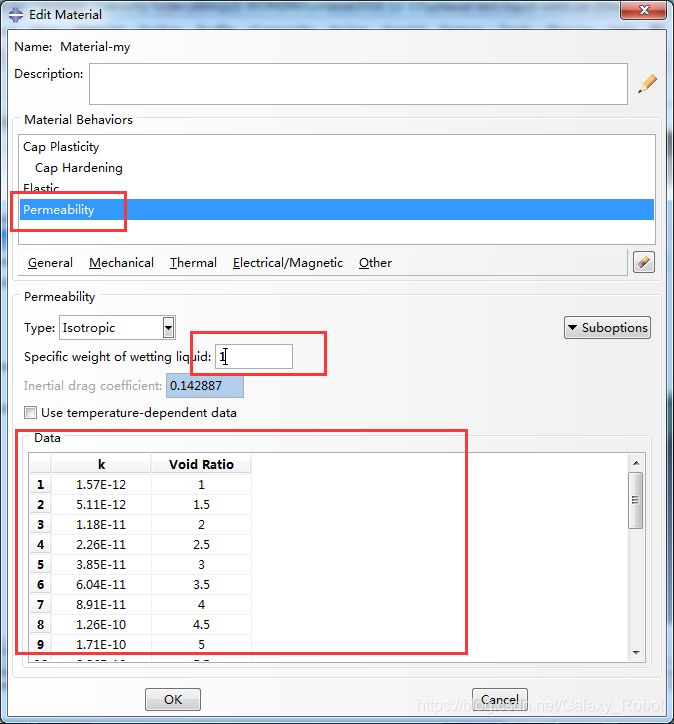Click Void Ratio cell with value 4
Screen dimensions: 674x724
coord(201,604)
